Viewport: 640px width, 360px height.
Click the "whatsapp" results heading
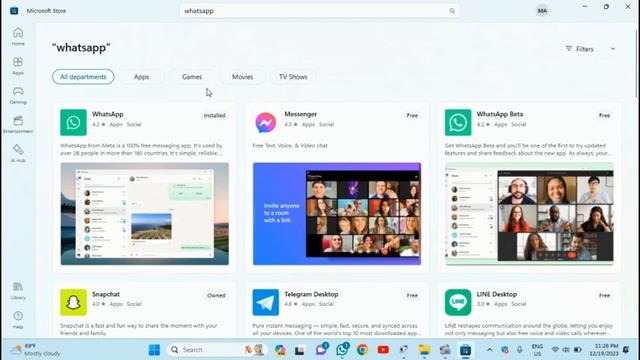click(x=81, y=47)
